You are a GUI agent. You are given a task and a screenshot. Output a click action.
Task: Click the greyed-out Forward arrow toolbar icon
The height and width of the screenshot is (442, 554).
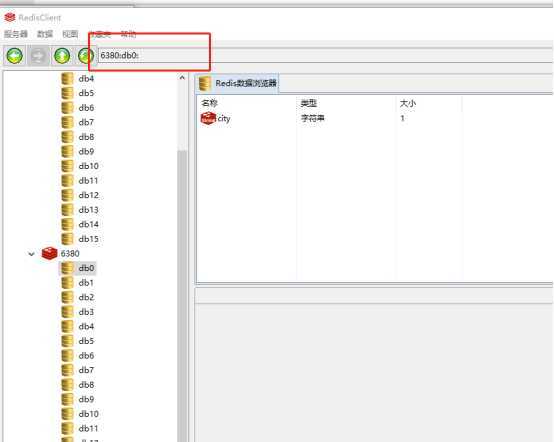38,56
